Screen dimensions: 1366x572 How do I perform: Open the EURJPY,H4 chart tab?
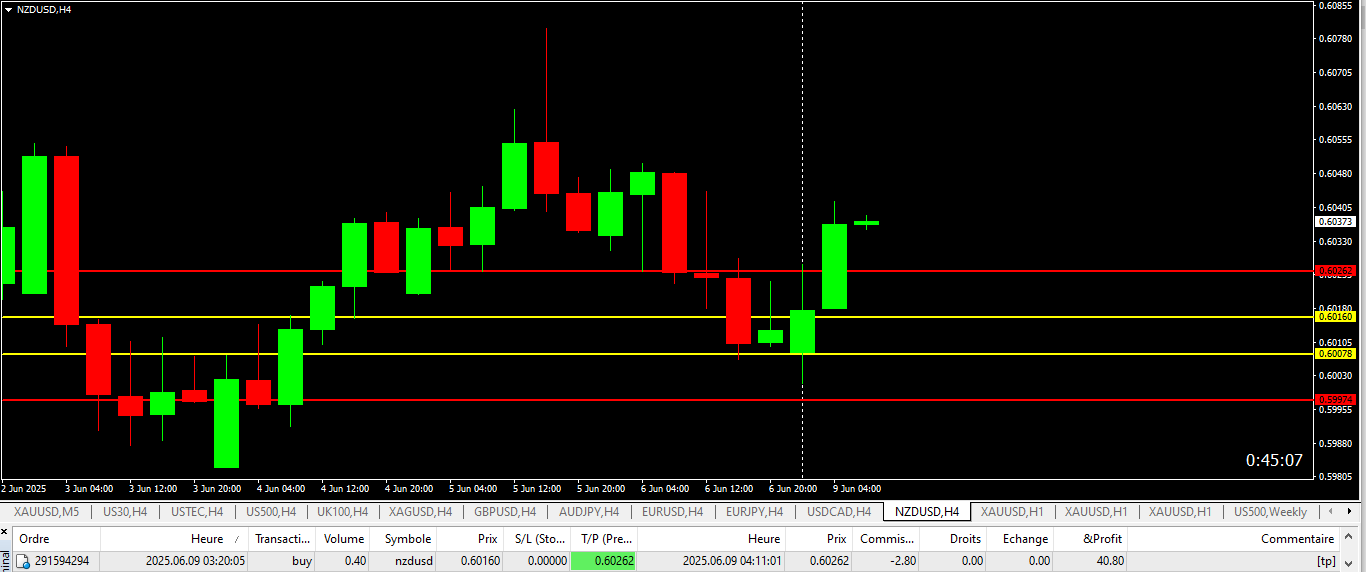coord(755,512)
